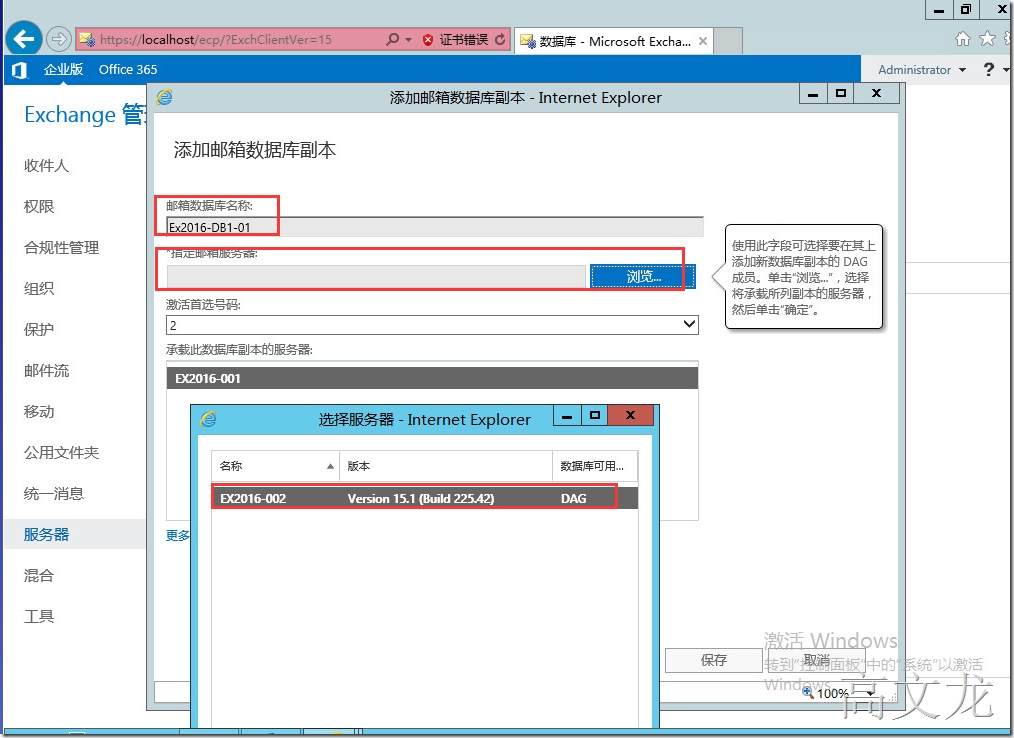The width and height of the screenshot is (1014, 738).
Task: Refresh the page via address bar icon
Action: click(x=500, y=39)
